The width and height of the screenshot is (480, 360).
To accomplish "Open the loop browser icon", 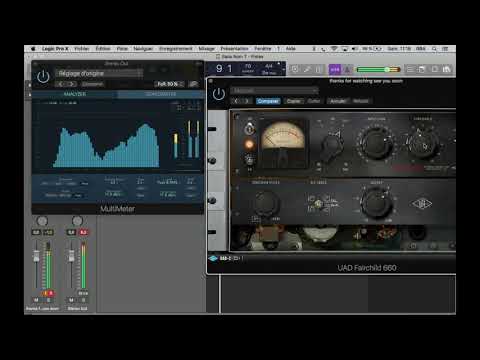I will [x=435, y=69].
